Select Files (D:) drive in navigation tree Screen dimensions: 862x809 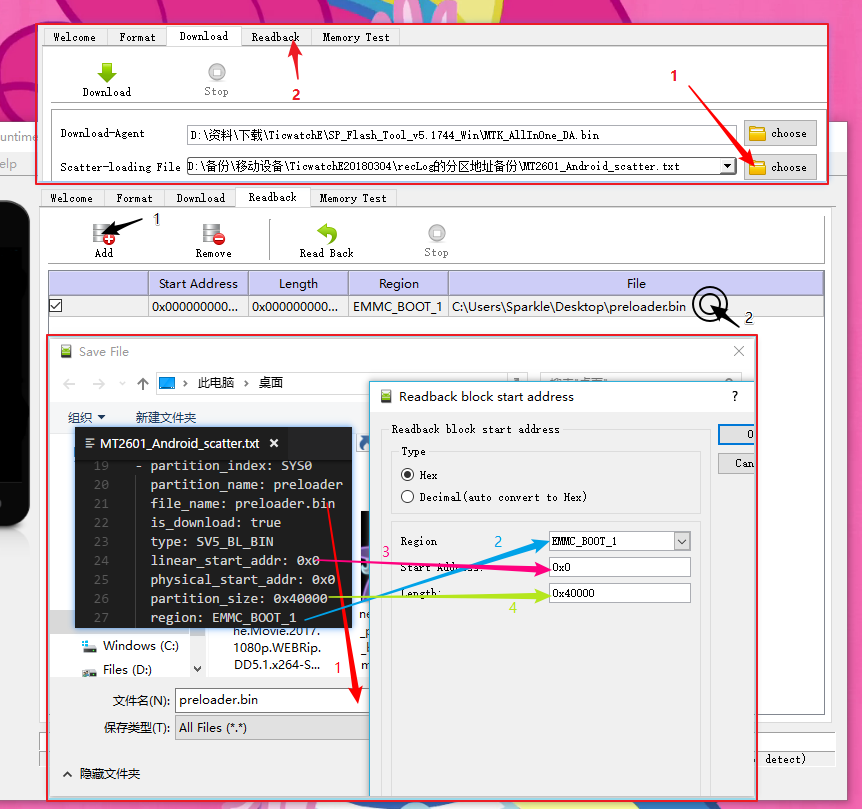pos(118,670)
